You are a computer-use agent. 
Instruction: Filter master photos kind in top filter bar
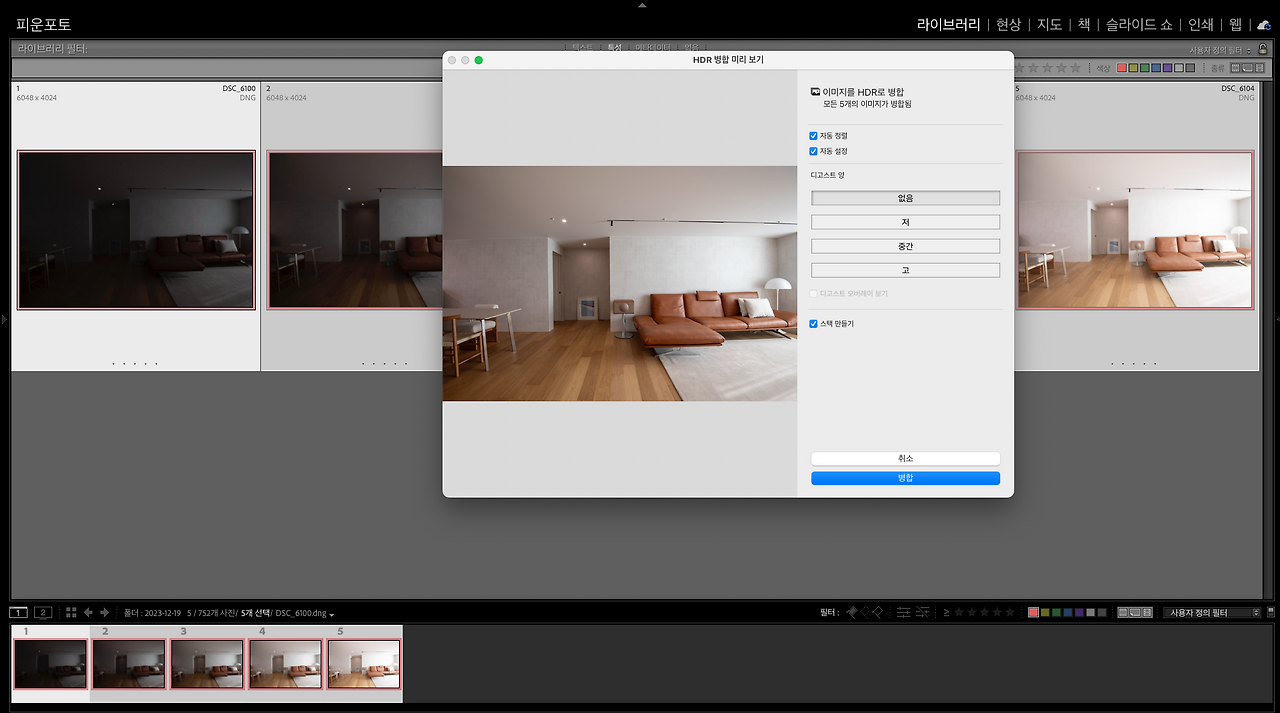click(1235, 68)
